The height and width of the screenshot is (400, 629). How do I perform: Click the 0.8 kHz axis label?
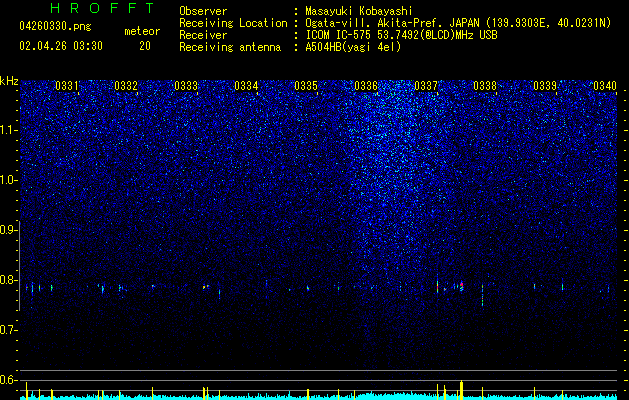pyautogui.click(x=8, y=280)
